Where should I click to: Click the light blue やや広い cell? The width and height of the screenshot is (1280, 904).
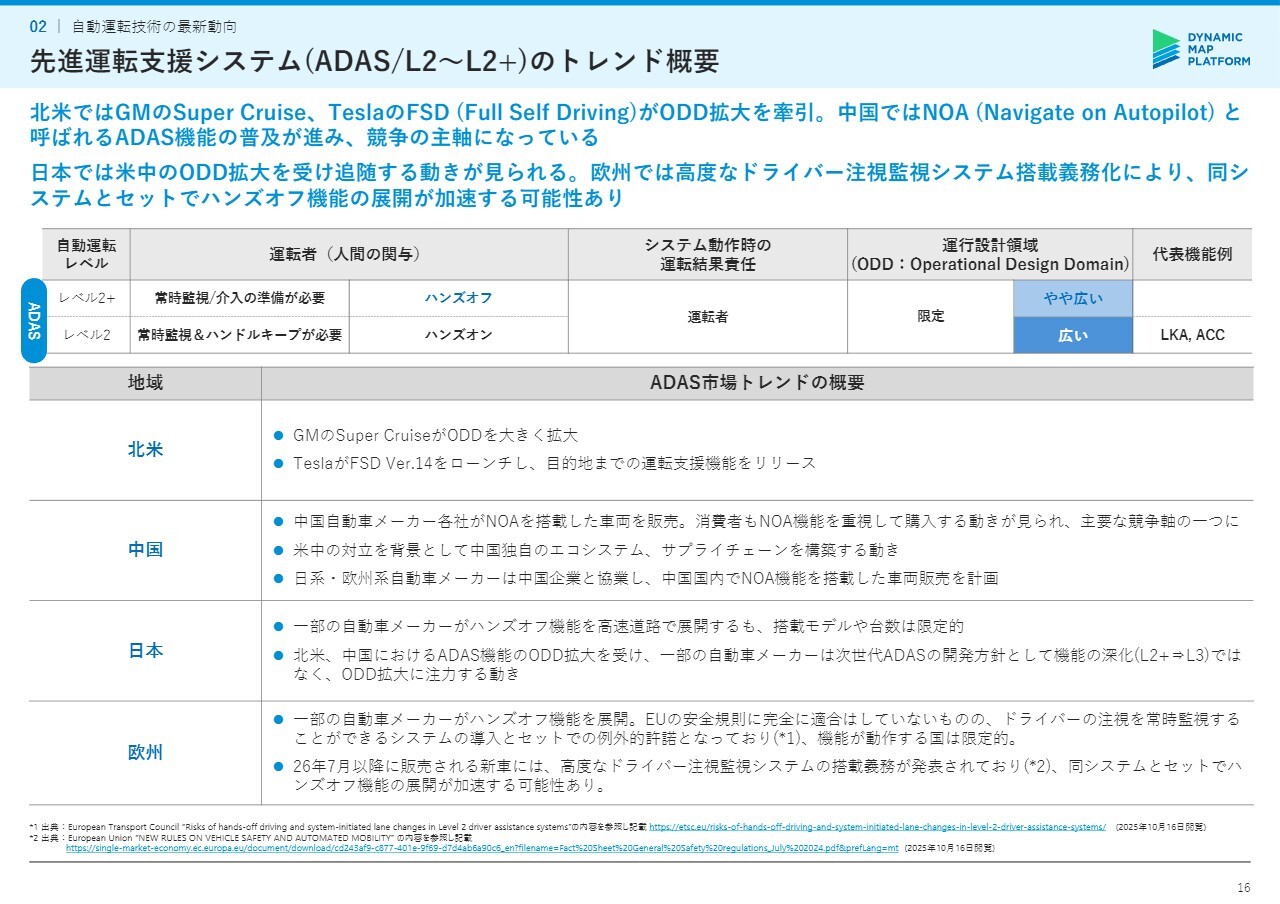pyautogui.click(x=1073, y=298)
